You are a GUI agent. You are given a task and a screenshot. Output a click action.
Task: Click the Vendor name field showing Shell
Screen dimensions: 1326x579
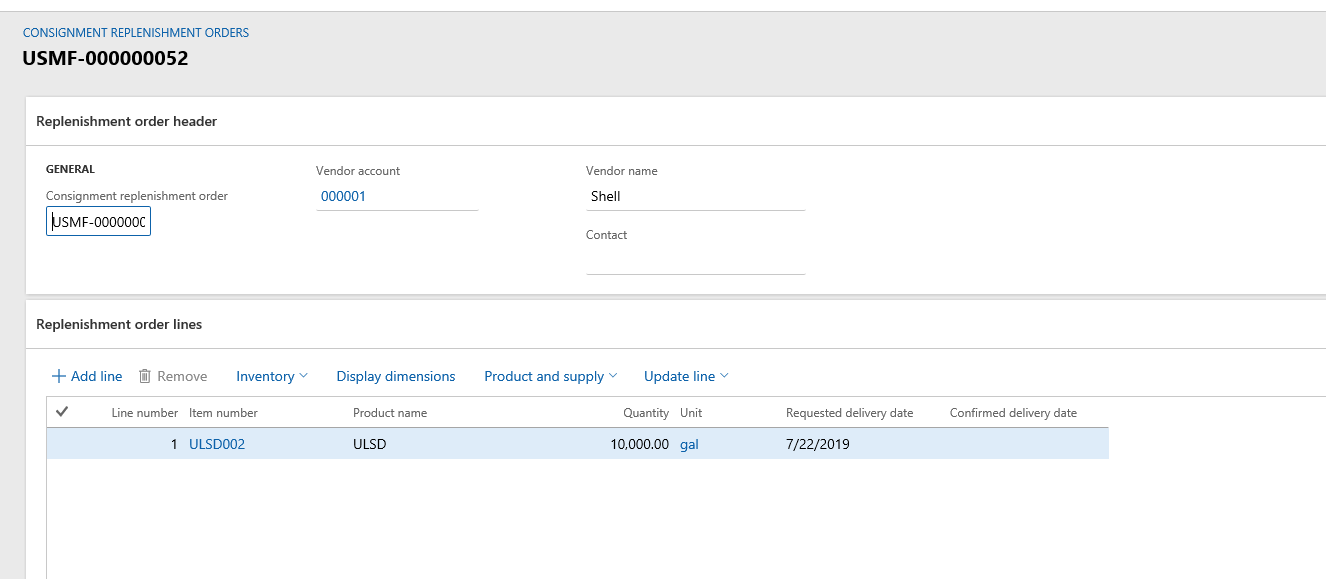tap(694, 196)
